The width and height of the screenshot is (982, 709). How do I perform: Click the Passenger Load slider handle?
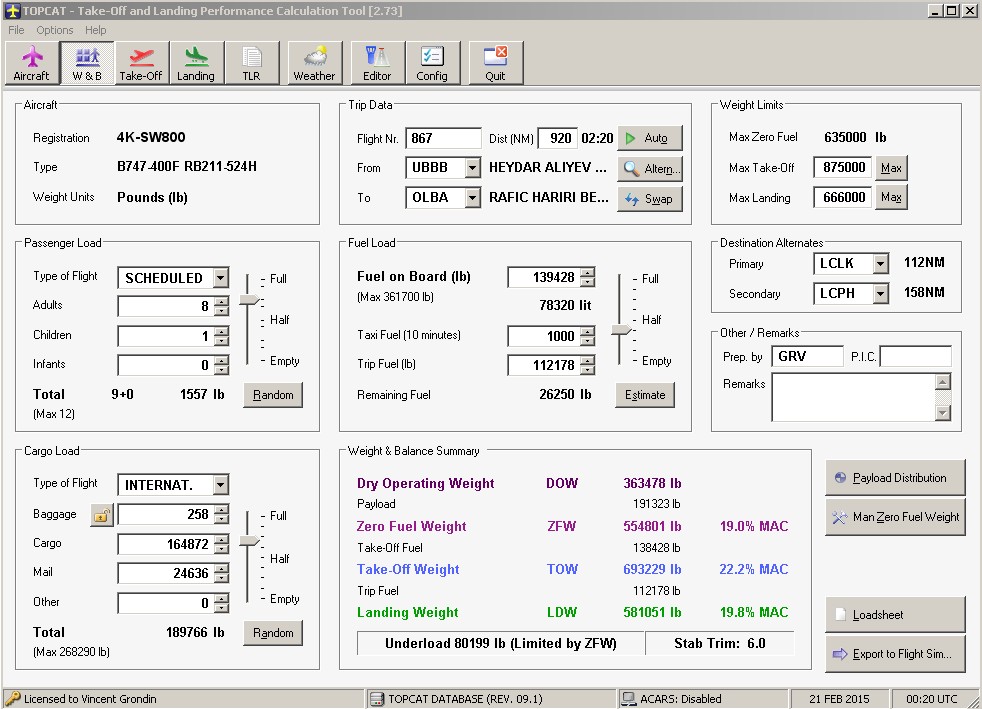(249, 299)
